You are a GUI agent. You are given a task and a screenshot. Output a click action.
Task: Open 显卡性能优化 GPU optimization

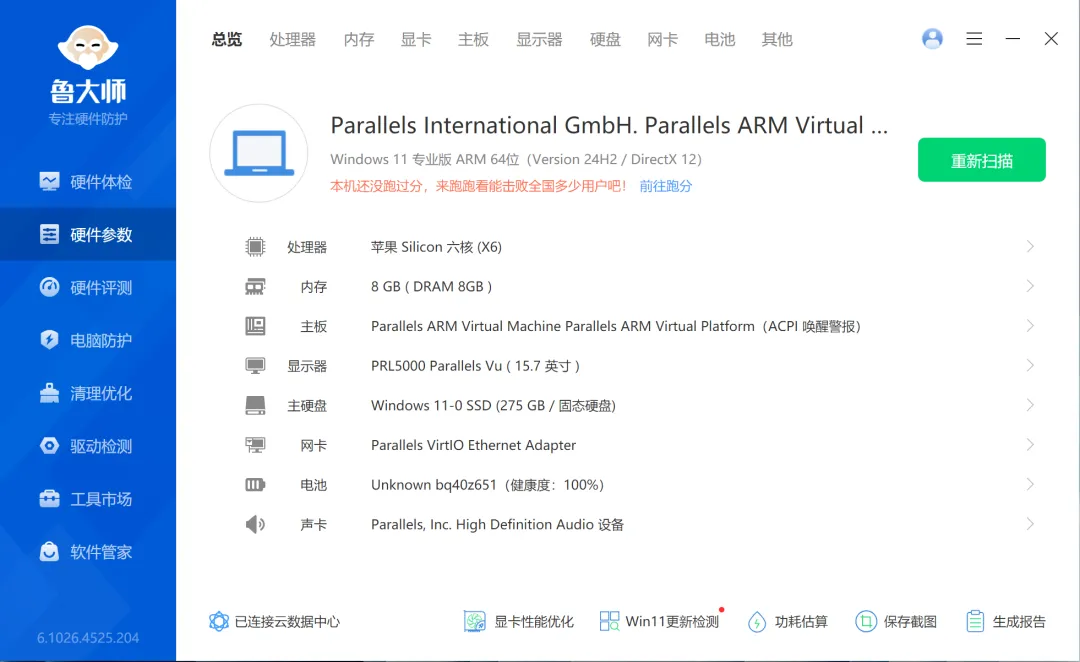click(x=518, y=621)
